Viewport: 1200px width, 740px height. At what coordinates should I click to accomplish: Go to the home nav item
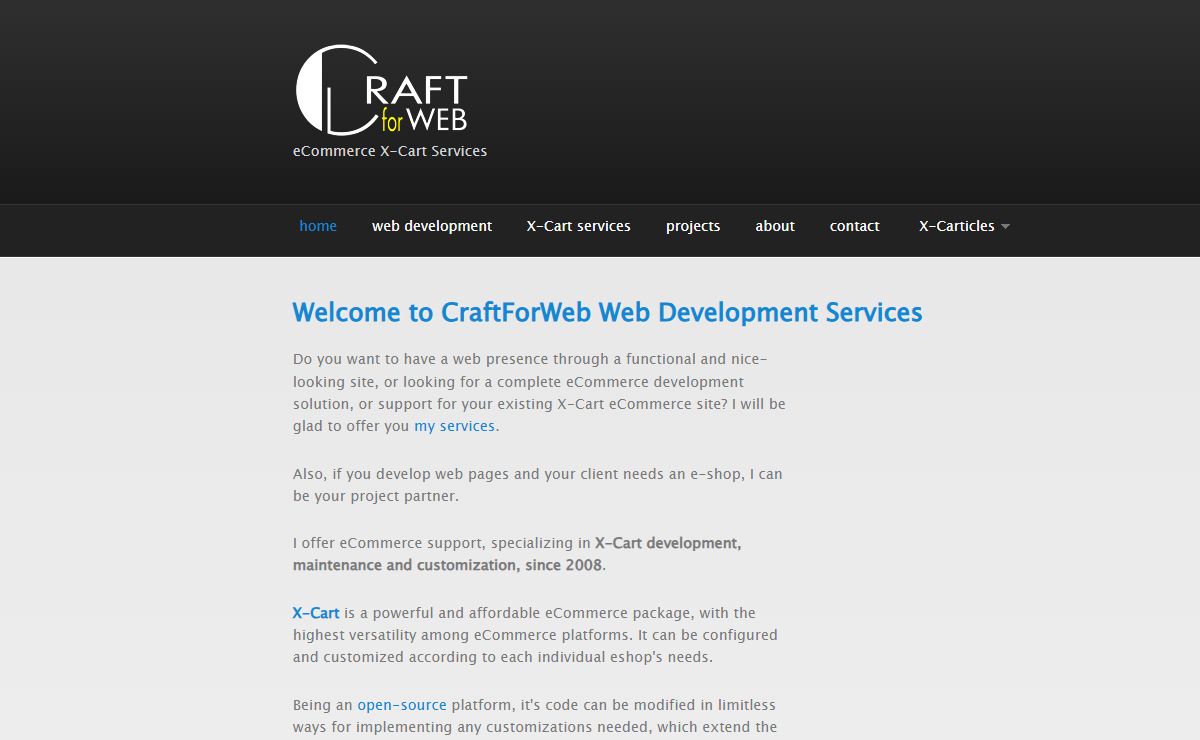(318, 226)
